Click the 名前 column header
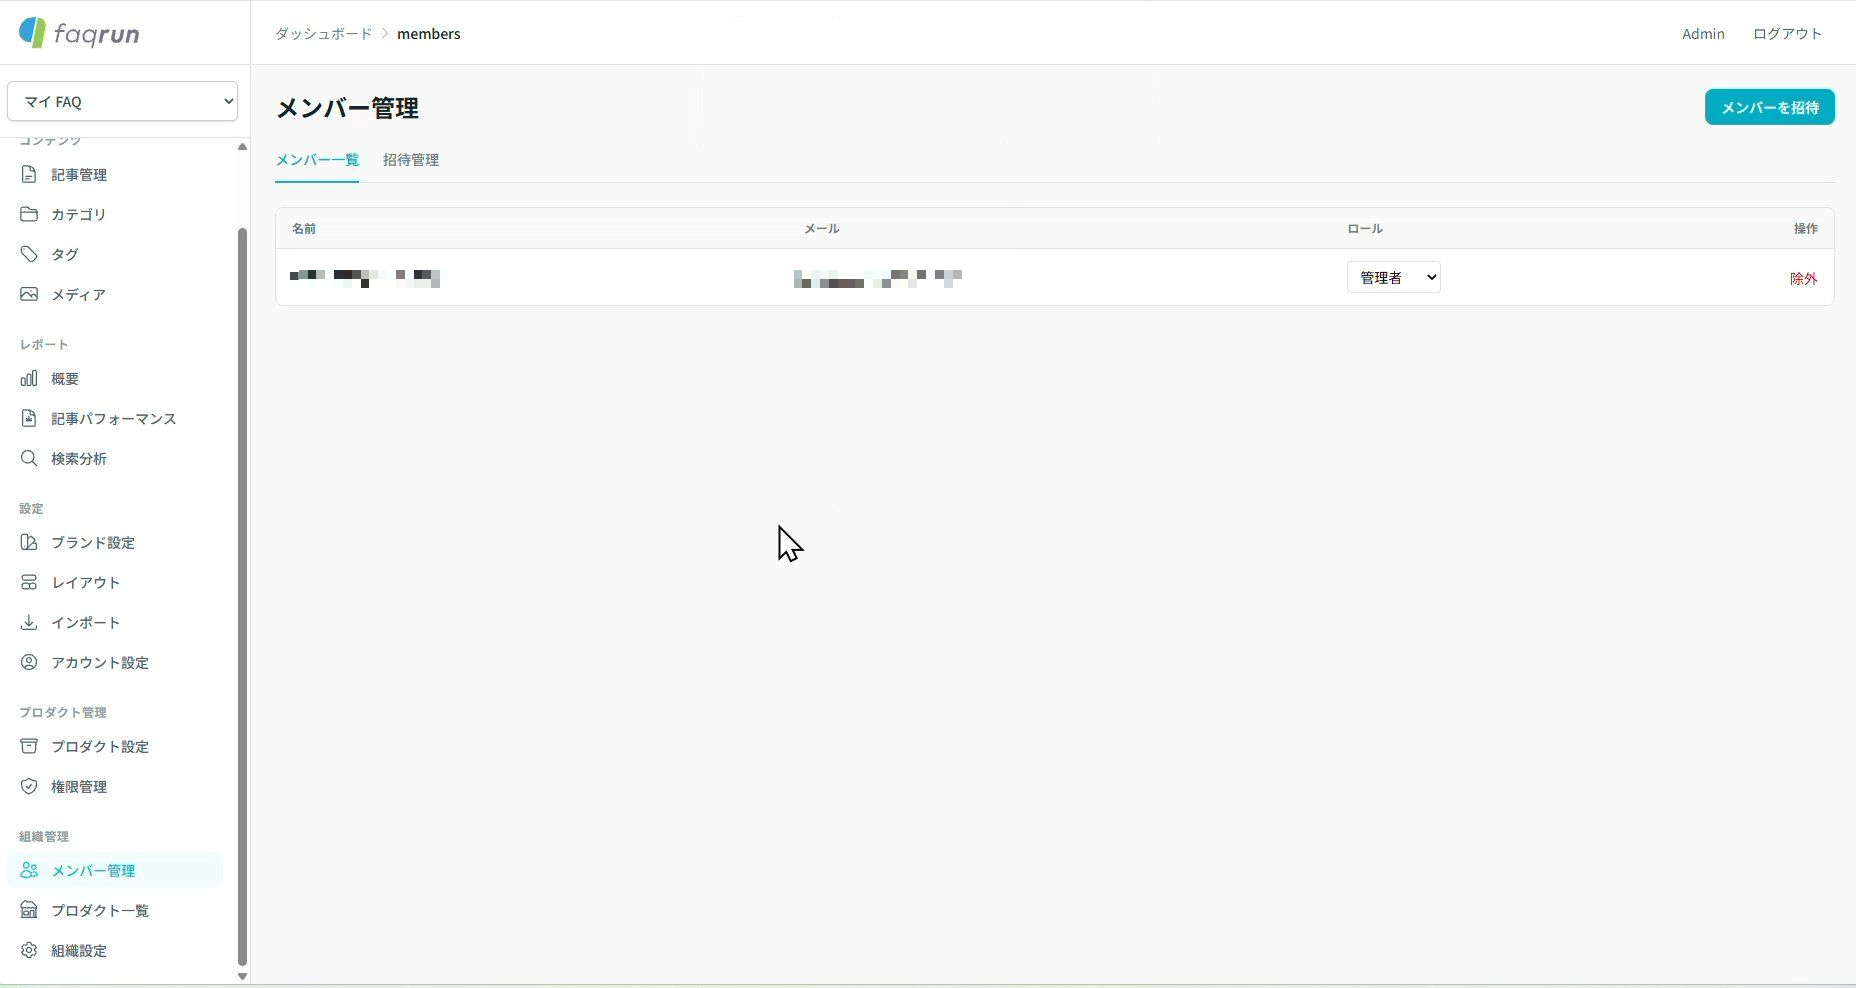 304,229
